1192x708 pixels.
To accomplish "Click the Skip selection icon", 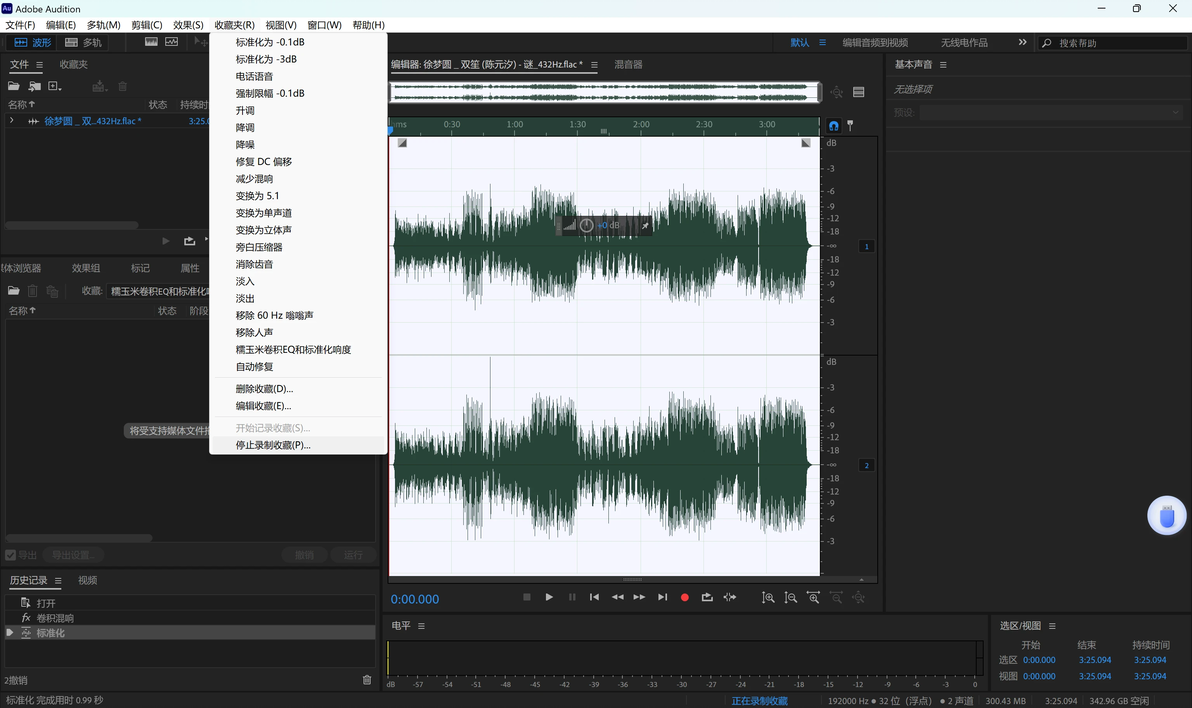I will pos(730,597).
